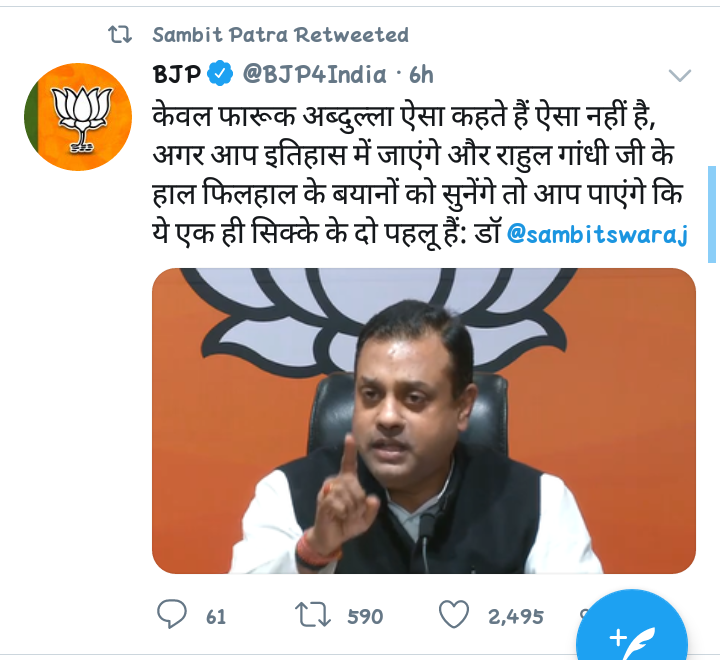The width and height of the screenshot is (720, 660).
Task: Click the blue scrollbar indicator
Action: (x=712, y=214)
